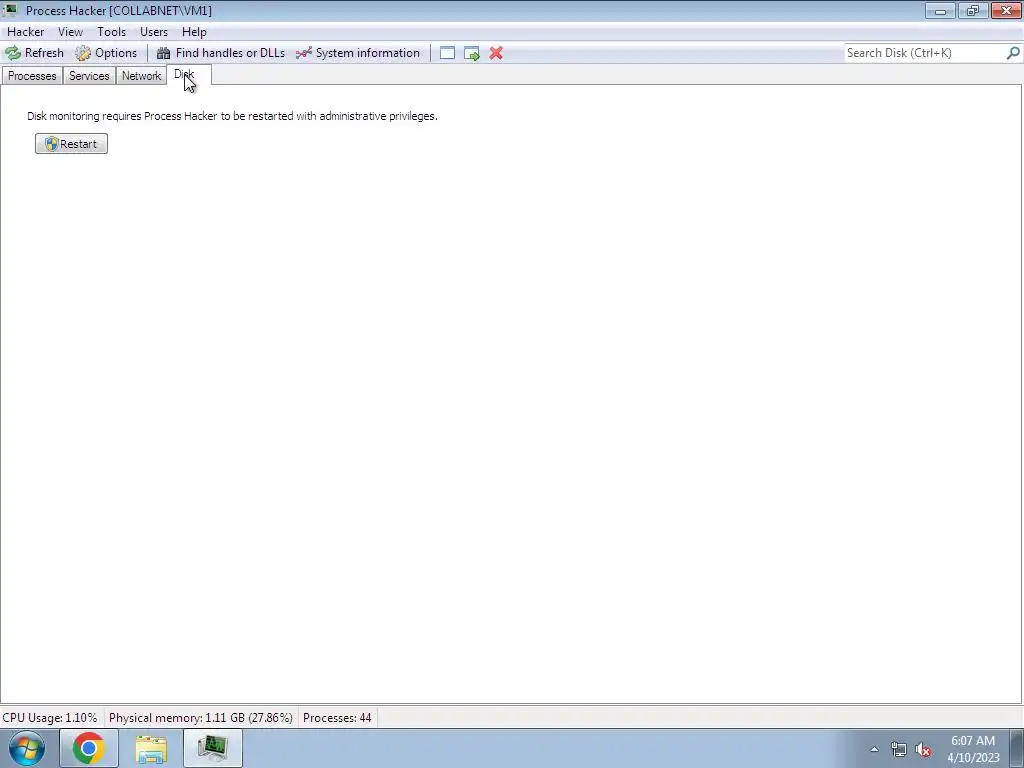Click Restart with administrative privileges button
The height and width of the screenshot is (768, 1024).
click(71, 144)
